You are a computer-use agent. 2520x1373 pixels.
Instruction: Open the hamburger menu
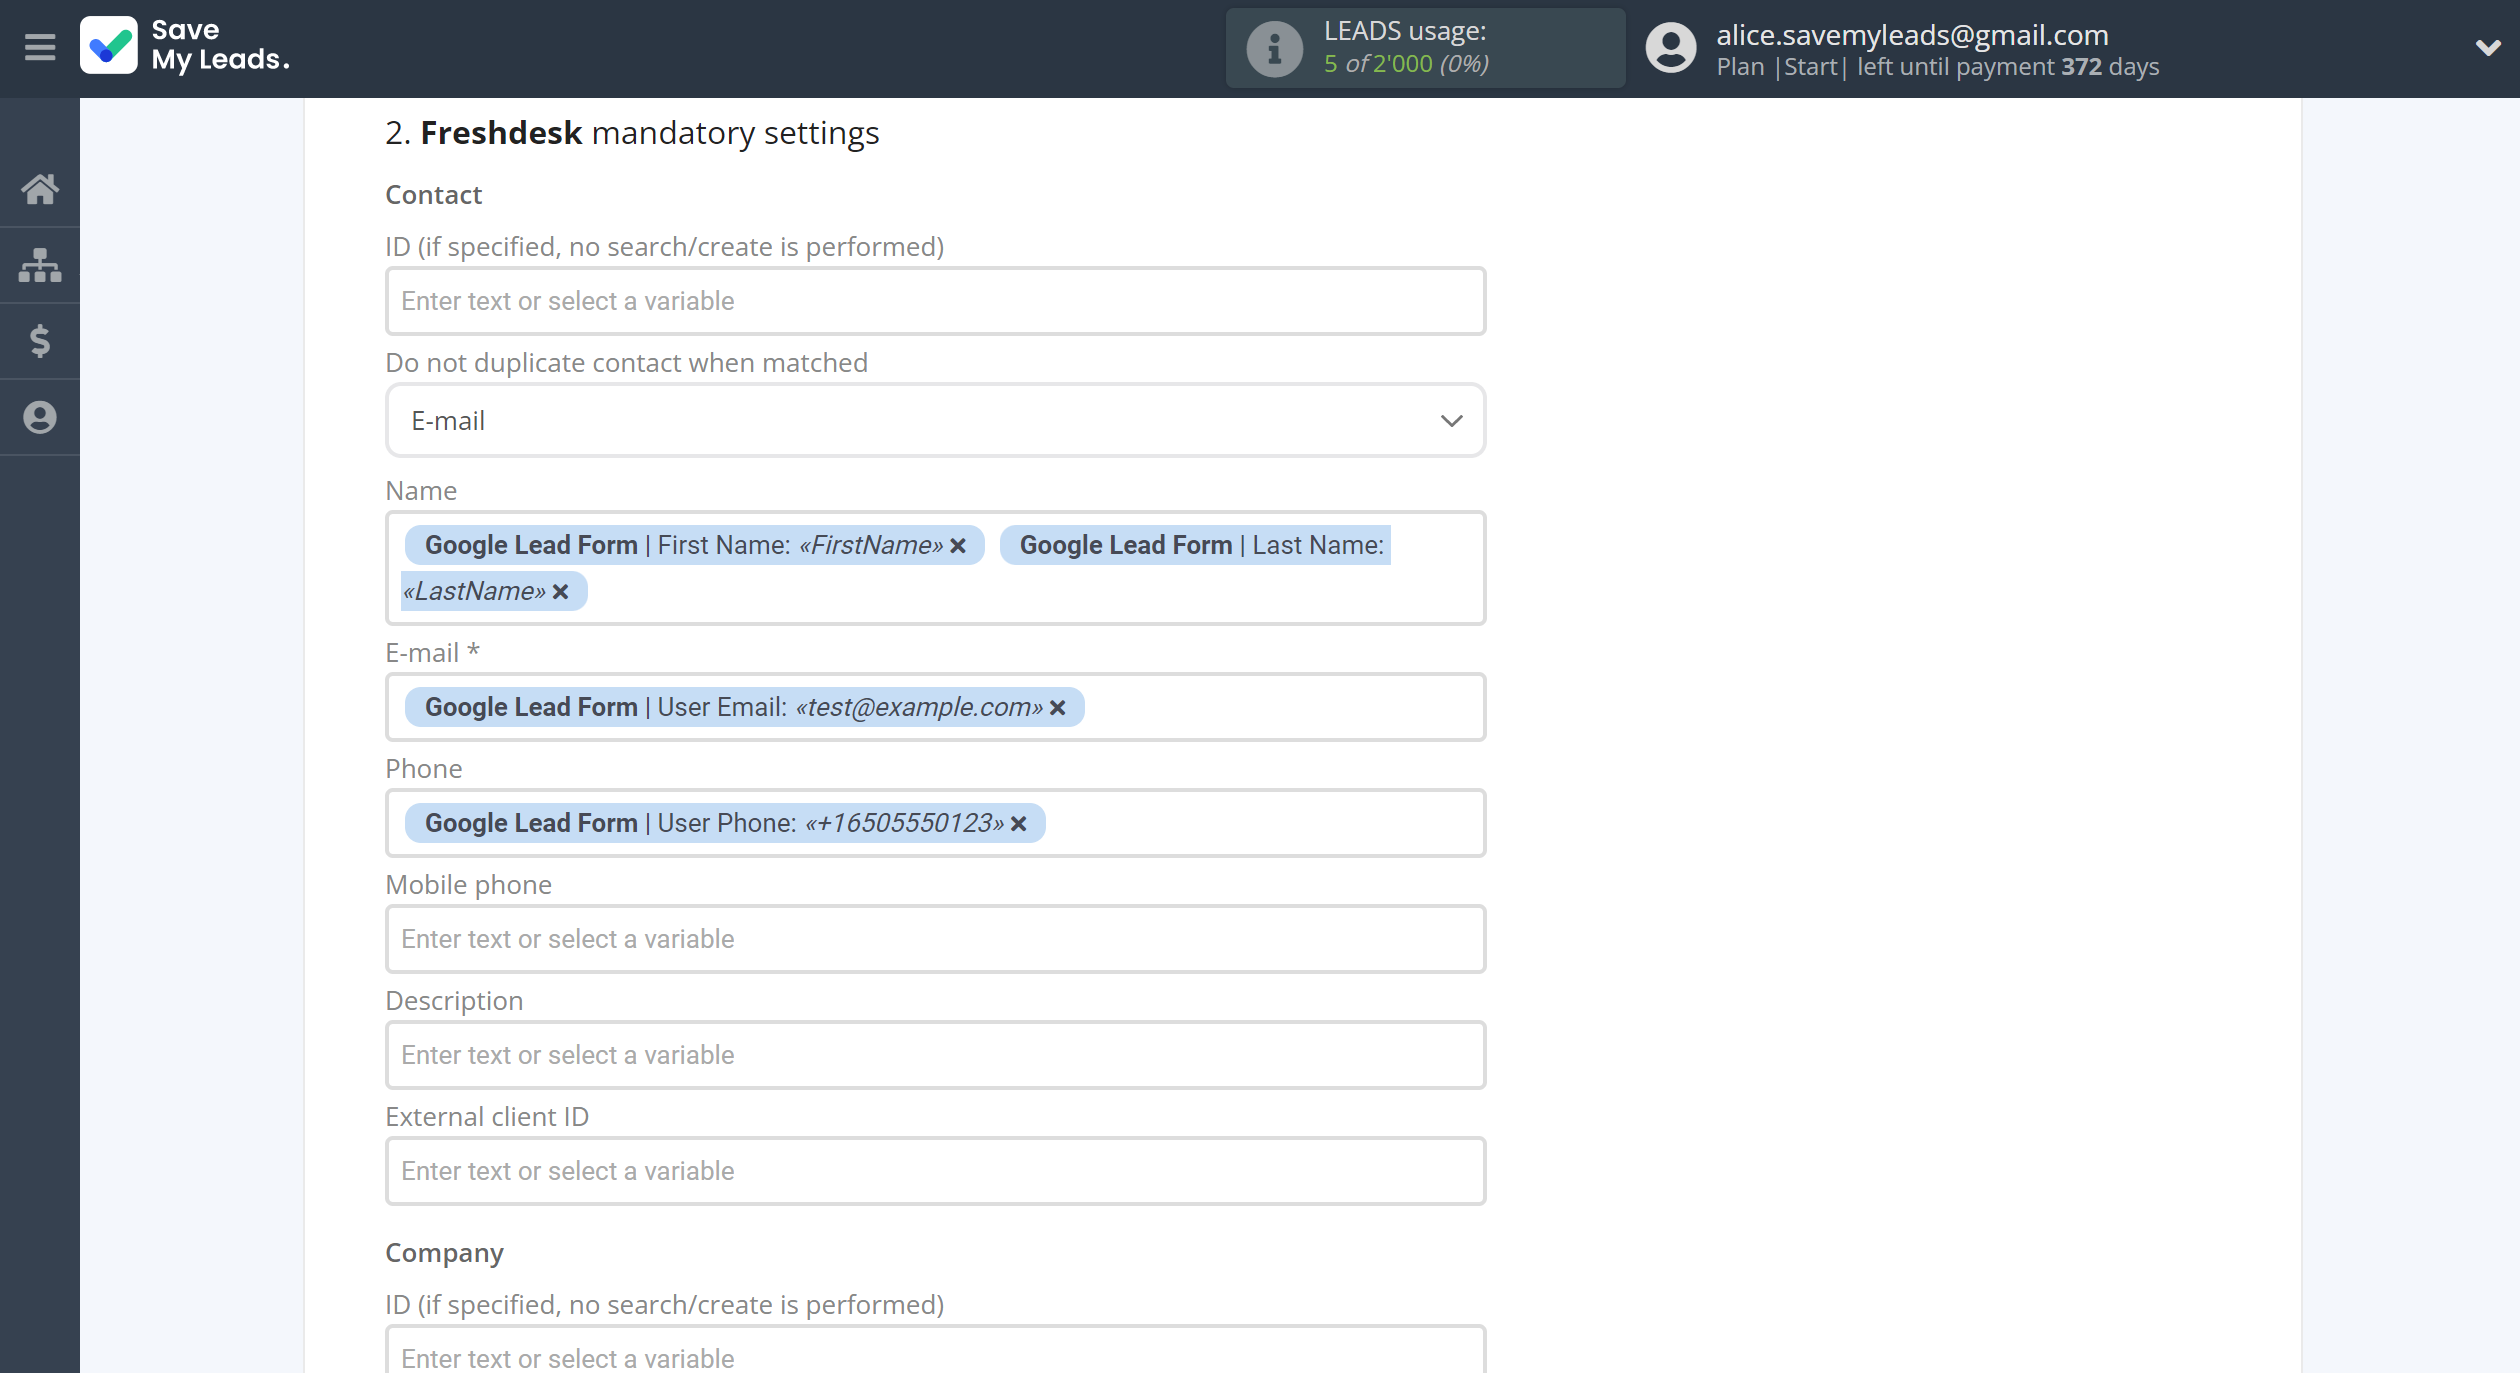[40, 47]
